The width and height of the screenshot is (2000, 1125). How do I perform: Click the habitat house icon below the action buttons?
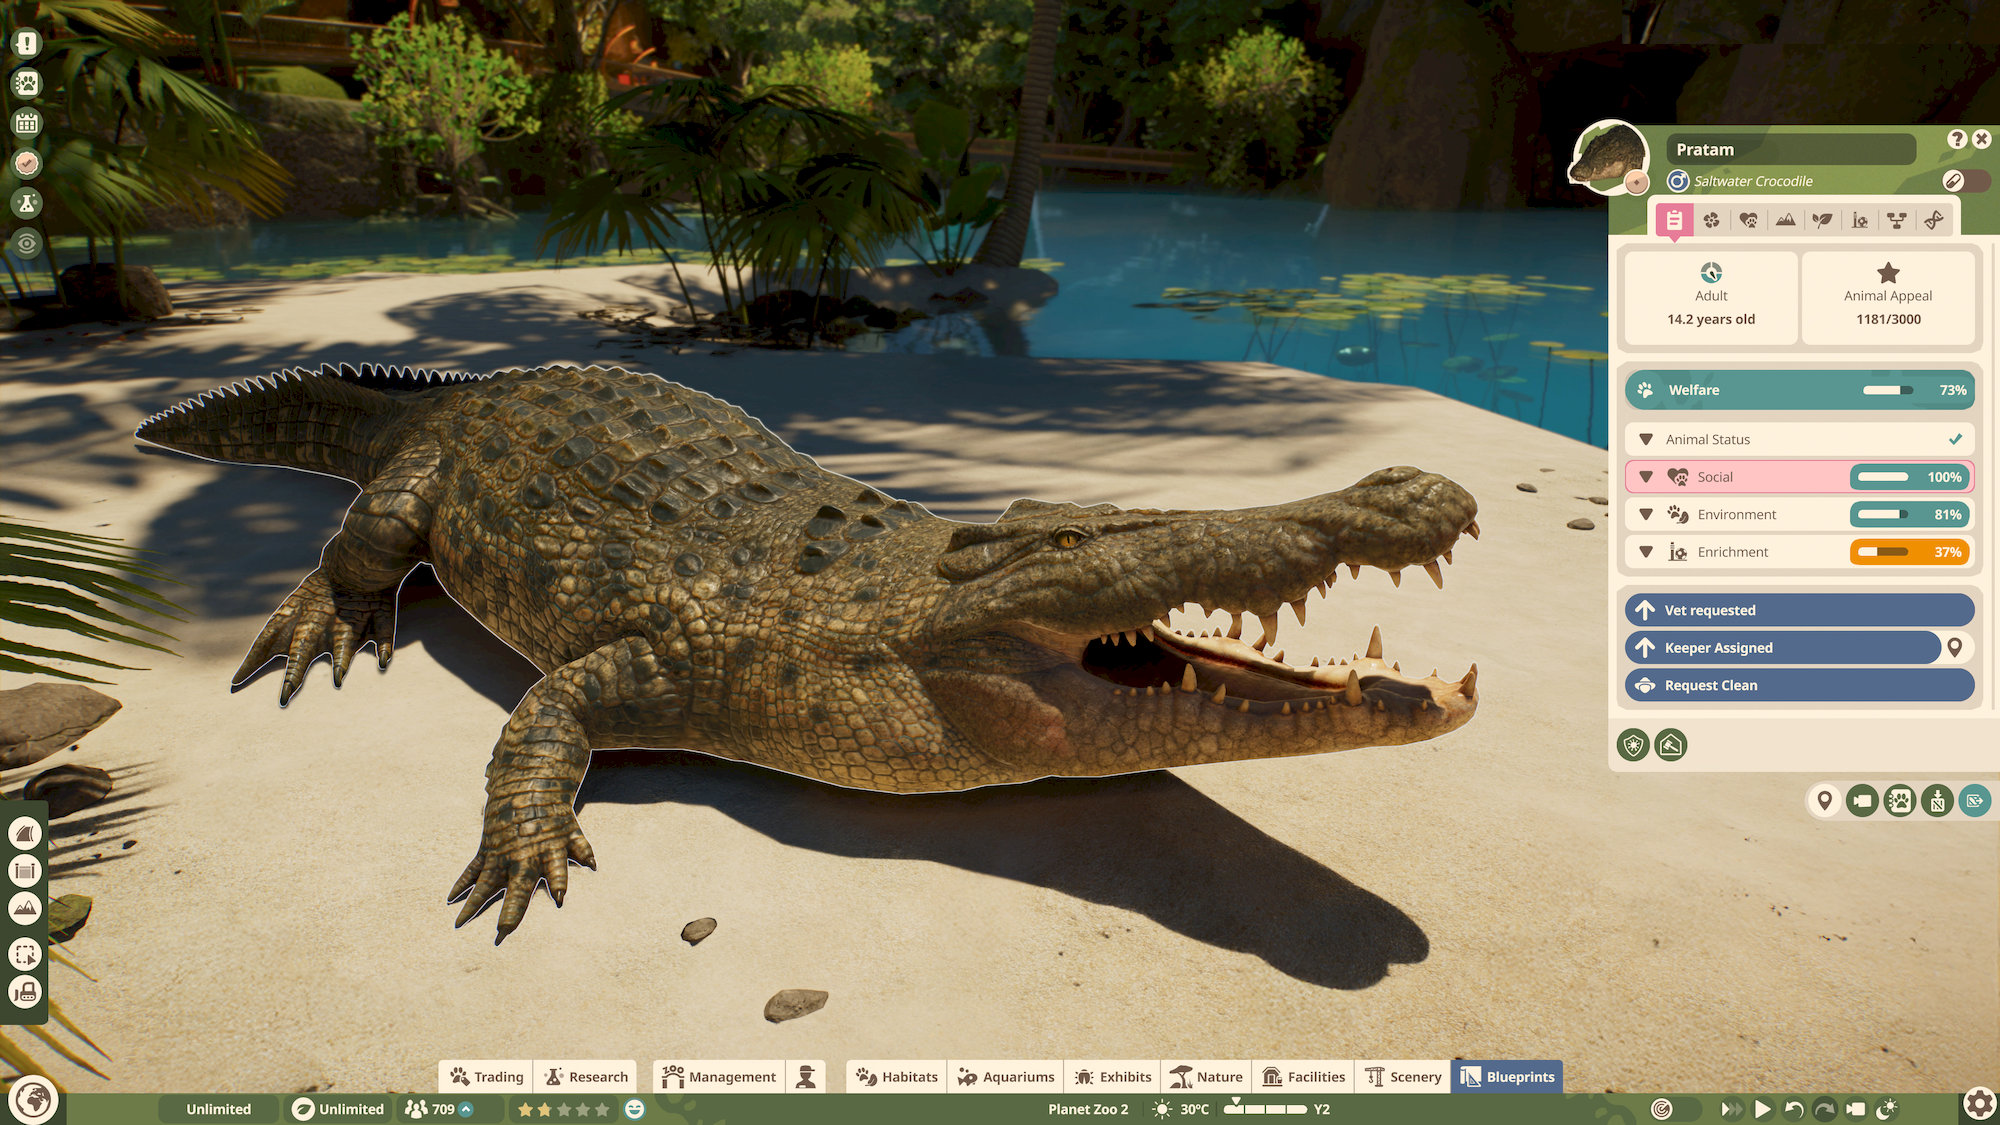coord(1671,745)
